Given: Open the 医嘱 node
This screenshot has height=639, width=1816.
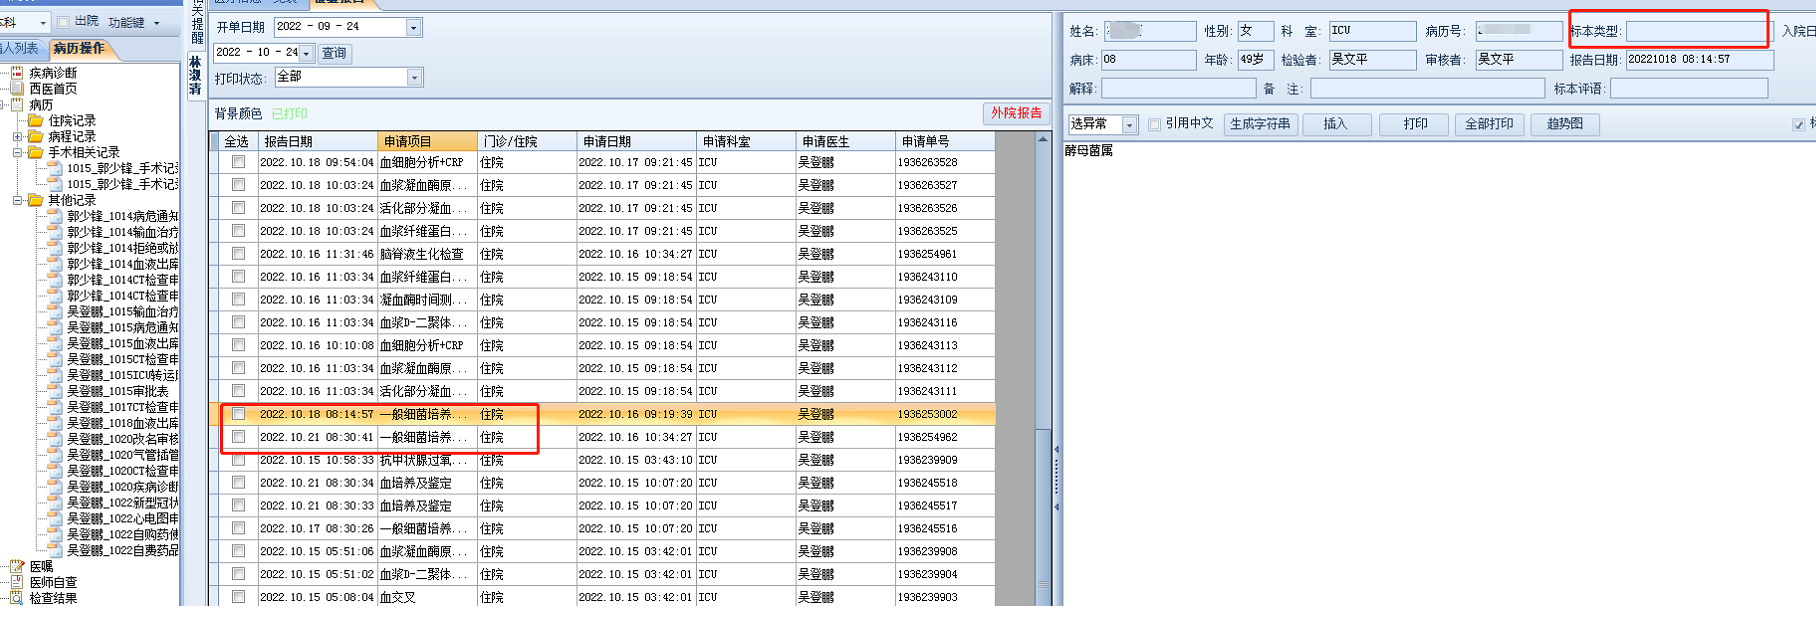Looking at the screenshot, I should [x=41, y=567].
